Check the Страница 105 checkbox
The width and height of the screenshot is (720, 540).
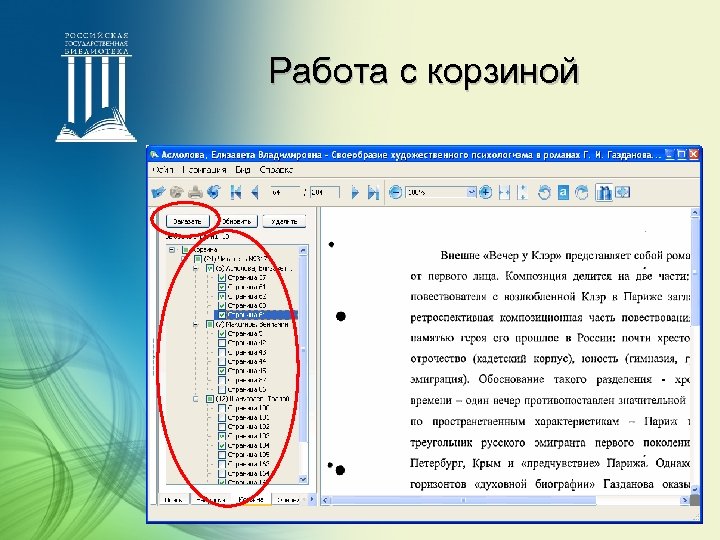tap(222, 455)
